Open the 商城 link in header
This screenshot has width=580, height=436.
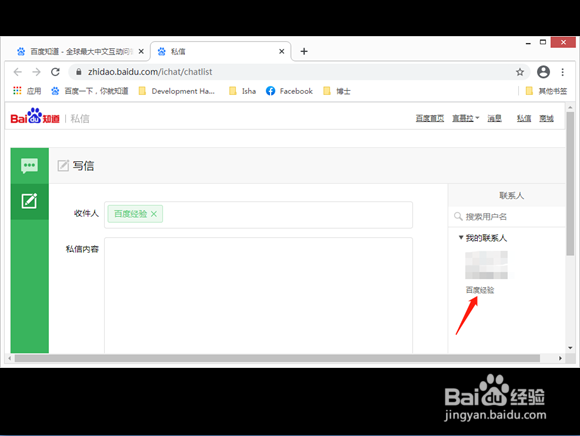point(546,118)
